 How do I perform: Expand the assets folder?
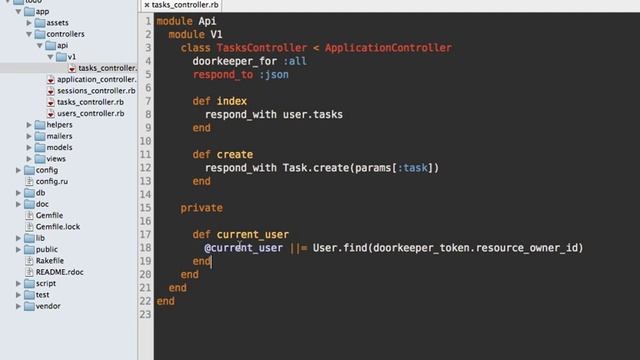click(29, 23)
